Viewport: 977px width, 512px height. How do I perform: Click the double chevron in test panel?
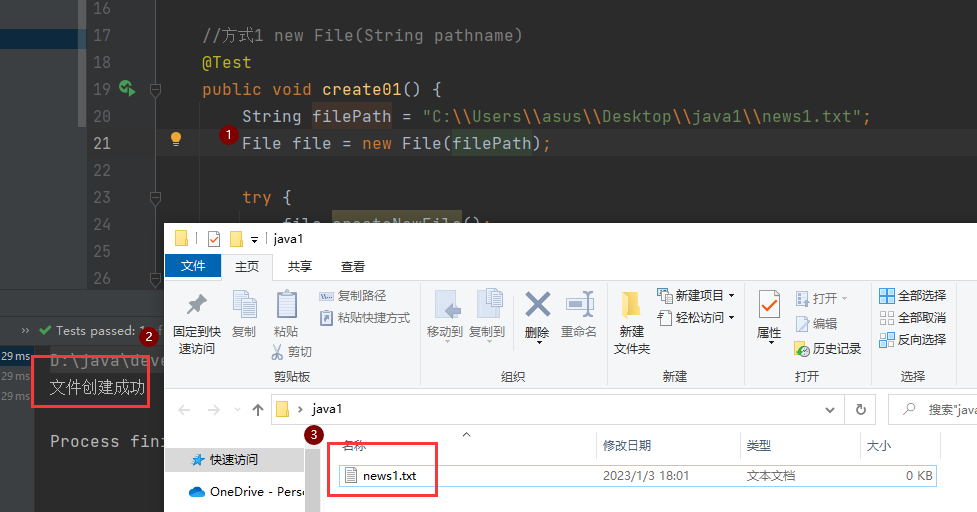(25, 331)
